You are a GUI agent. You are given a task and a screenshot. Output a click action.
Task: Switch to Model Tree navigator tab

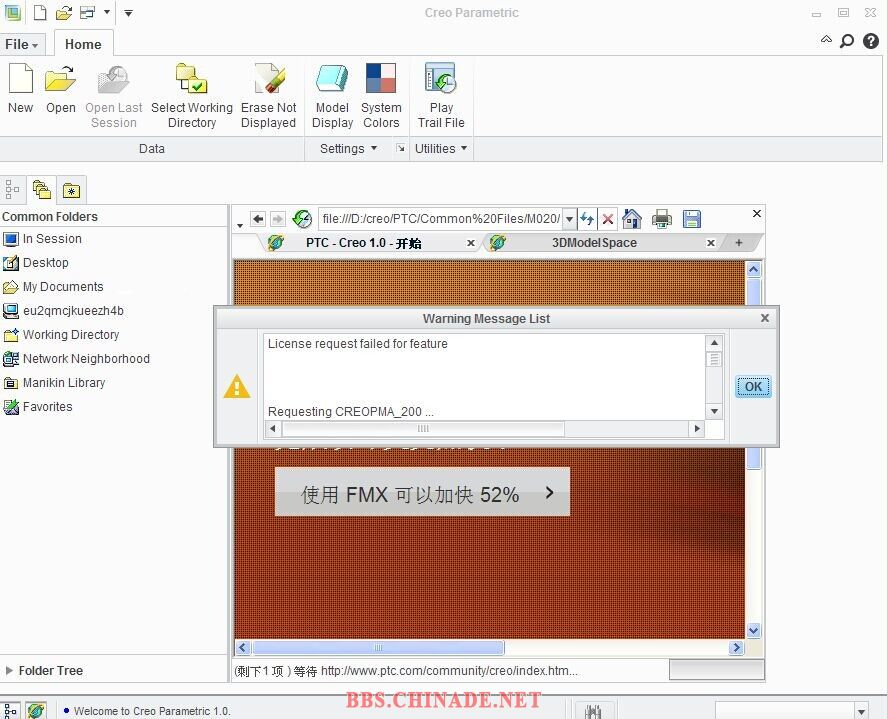(x=12, y=190)
